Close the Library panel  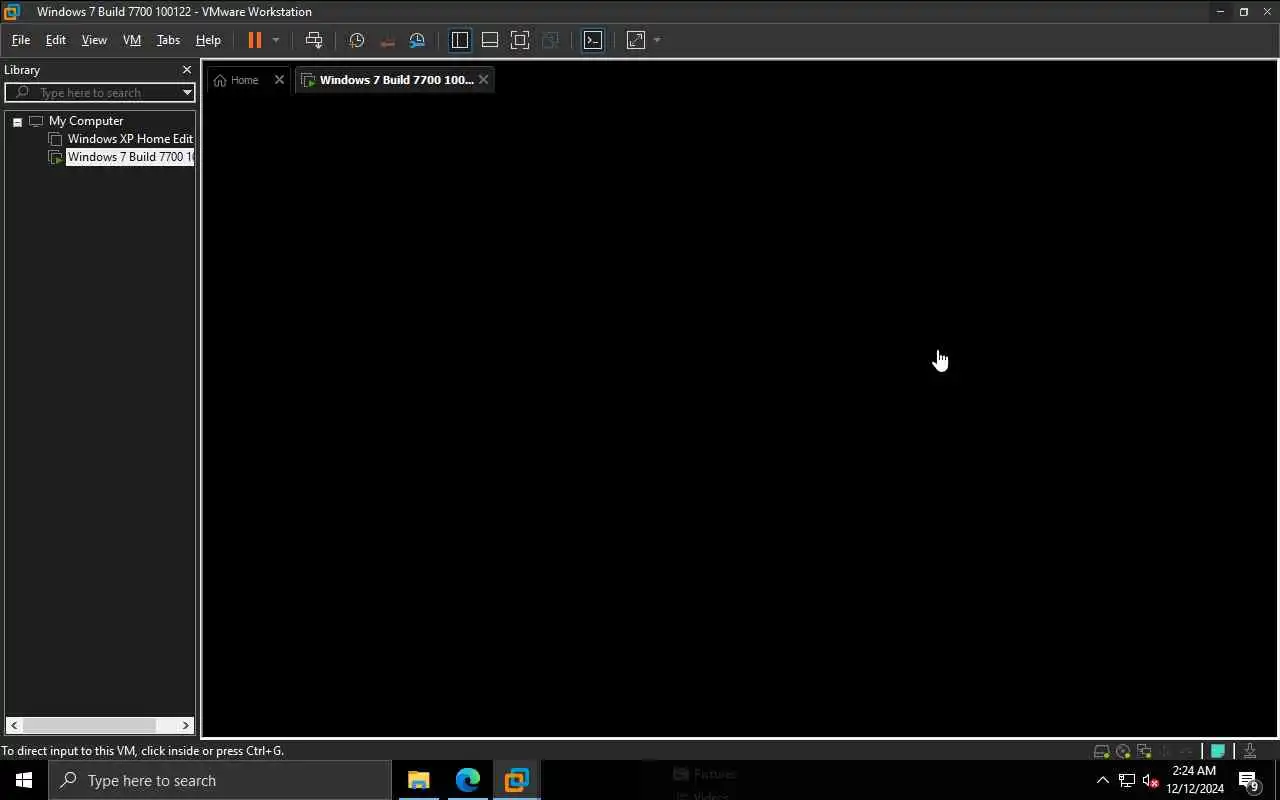point(186,70)
